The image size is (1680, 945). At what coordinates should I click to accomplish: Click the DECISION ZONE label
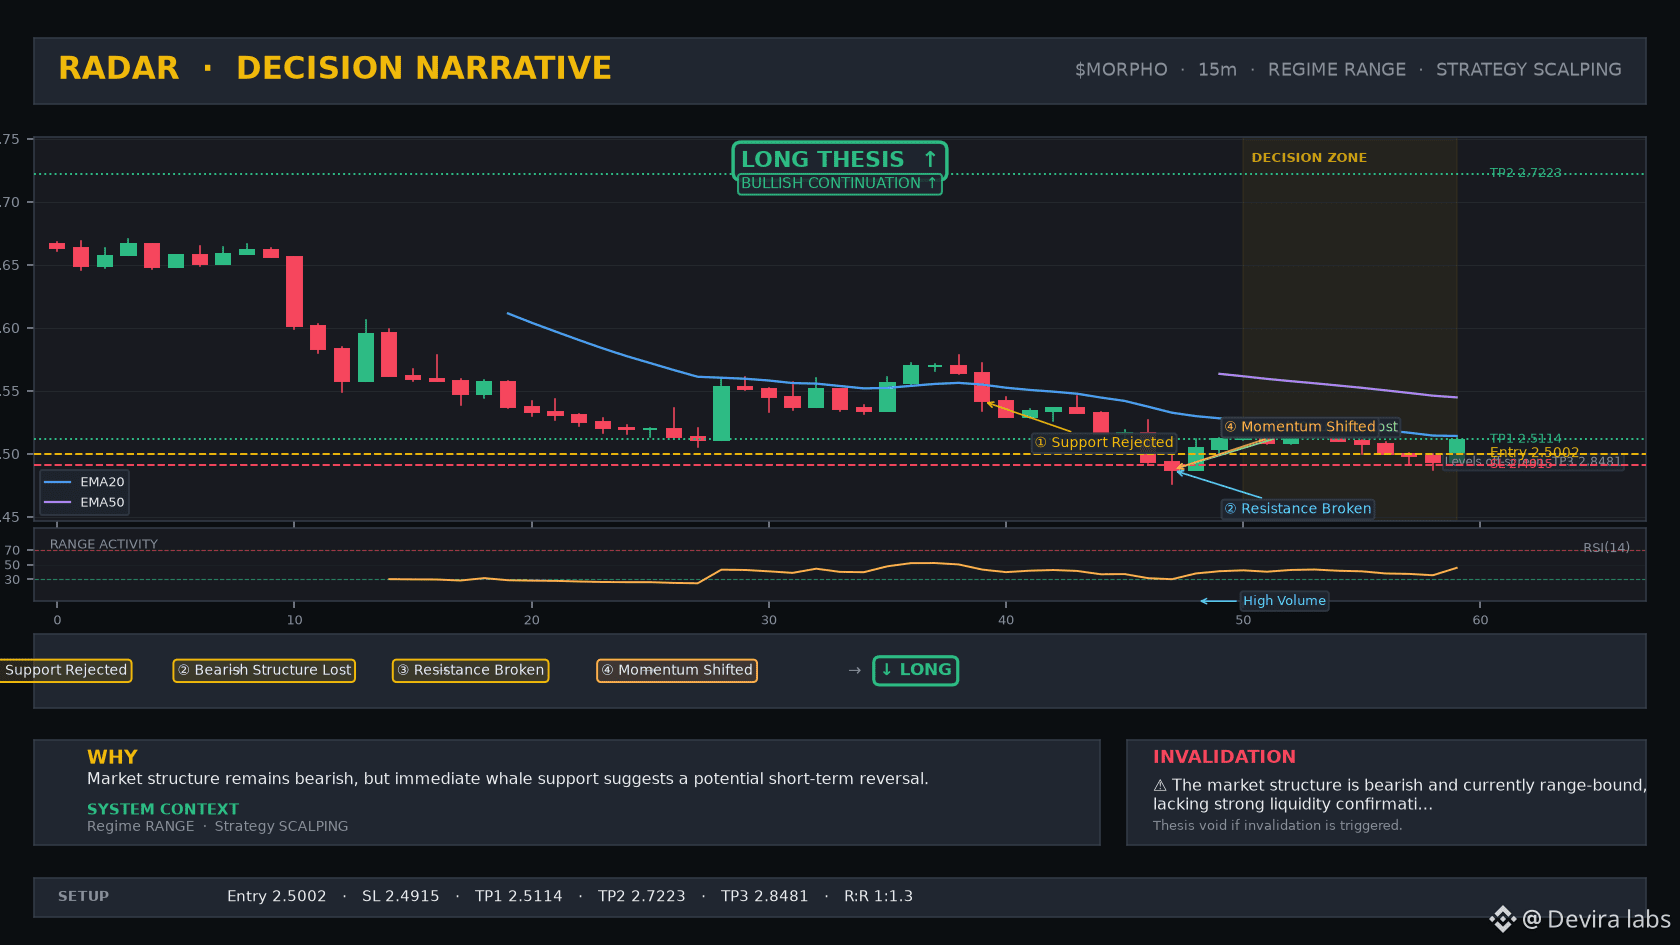coord(1309,158)
